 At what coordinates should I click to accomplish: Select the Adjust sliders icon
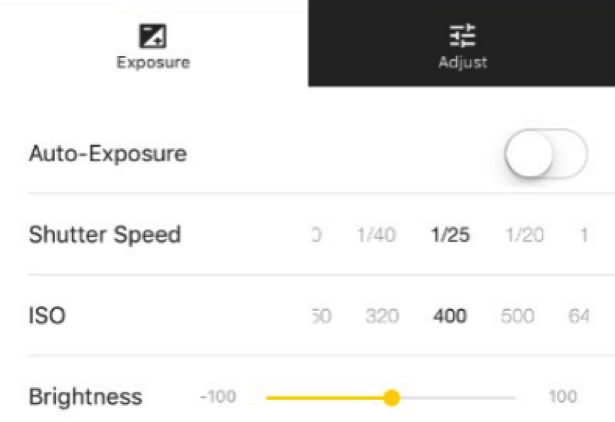[x=462, y=36]
